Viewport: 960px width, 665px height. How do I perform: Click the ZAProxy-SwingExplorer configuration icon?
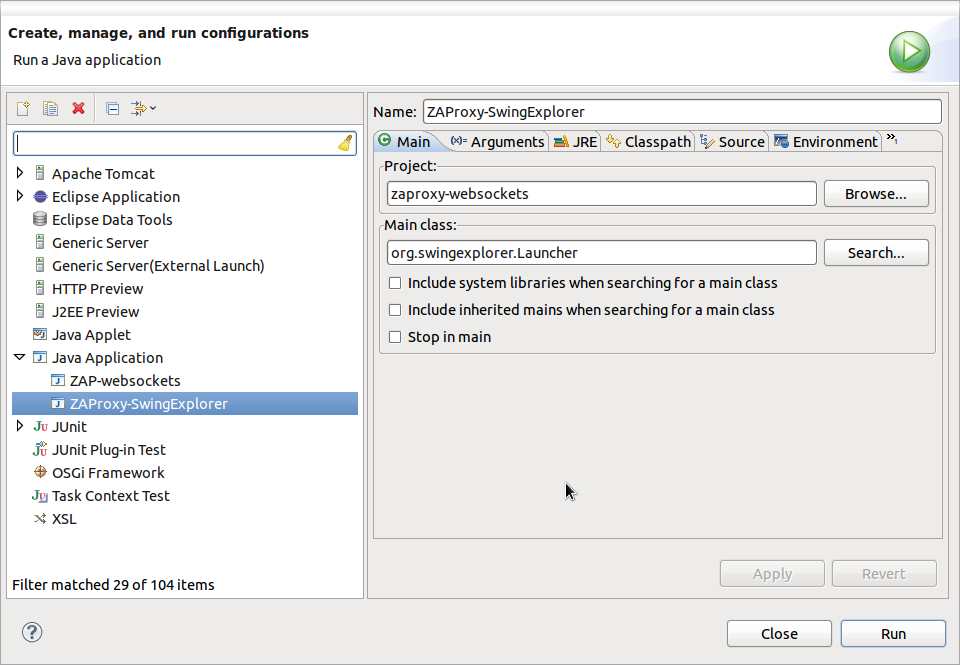[x=58, y=404]
